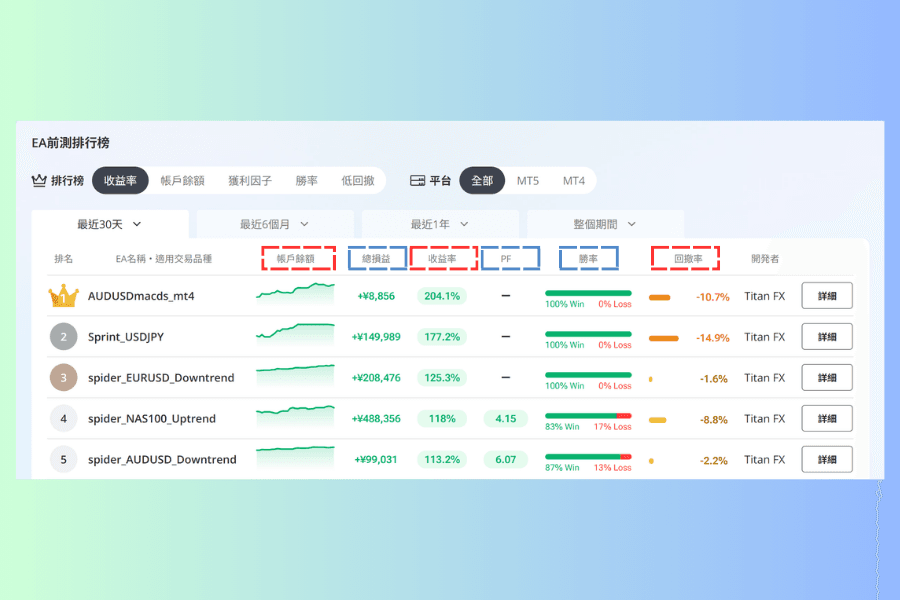Click the 帳戶餘額 column header
This screenshot has width=900, height=600.
coord(296,259)
